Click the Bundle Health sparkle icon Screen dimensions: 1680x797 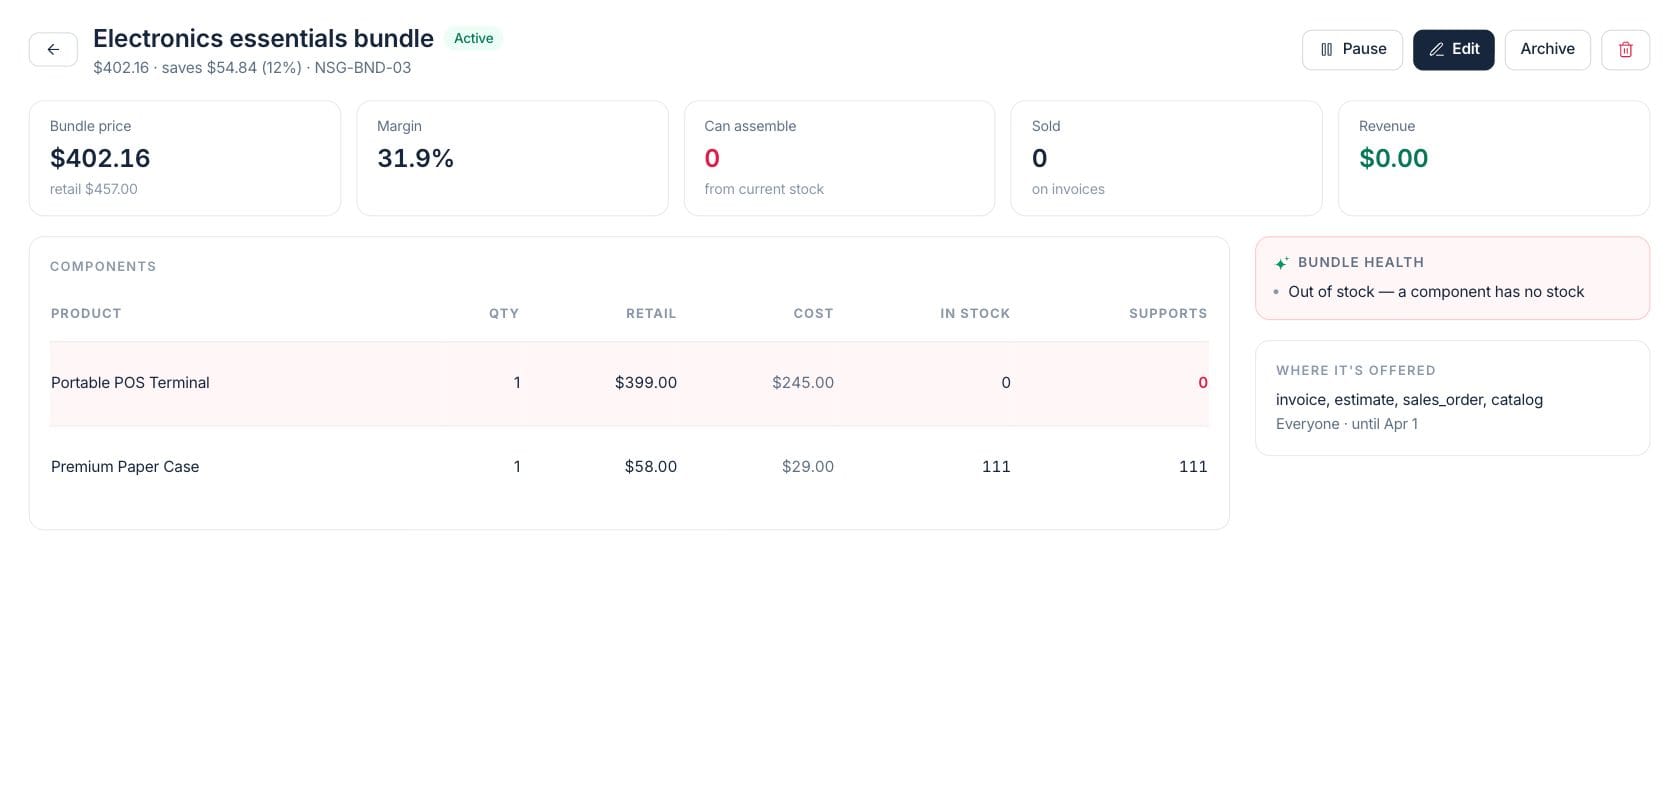(1282, 263)
